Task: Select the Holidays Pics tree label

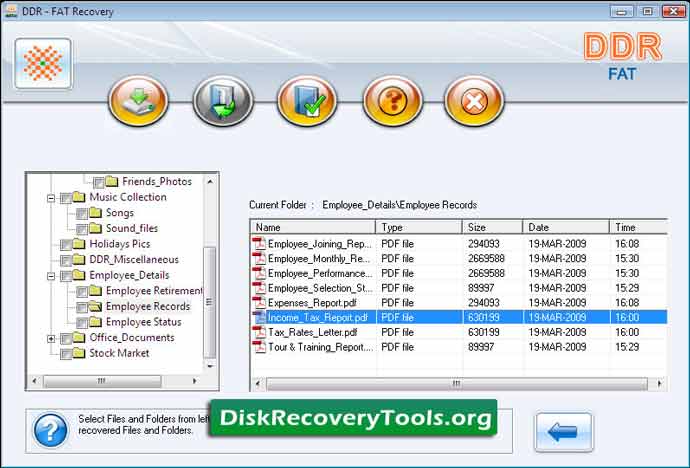Action: tap(120, 244)
